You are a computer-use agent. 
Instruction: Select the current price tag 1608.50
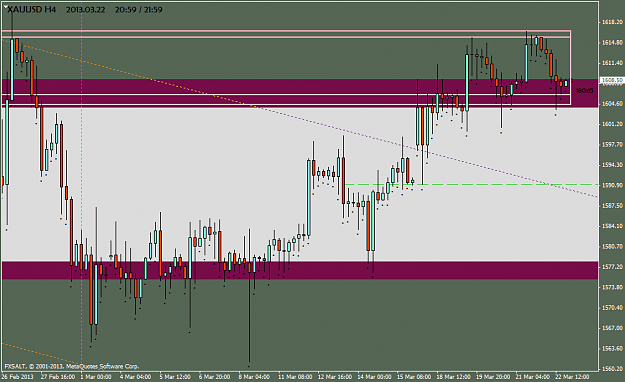pos(612,80)
